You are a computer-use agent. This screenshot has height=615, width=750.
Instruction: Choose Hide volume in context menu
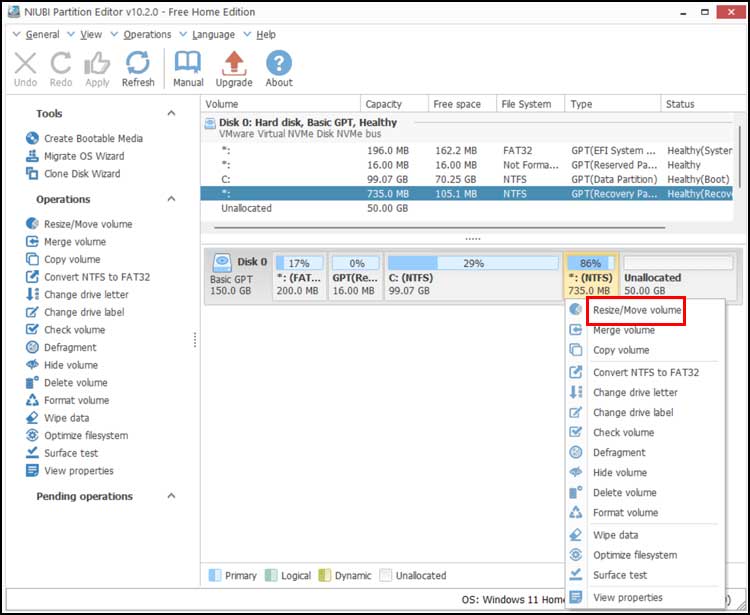645,472
